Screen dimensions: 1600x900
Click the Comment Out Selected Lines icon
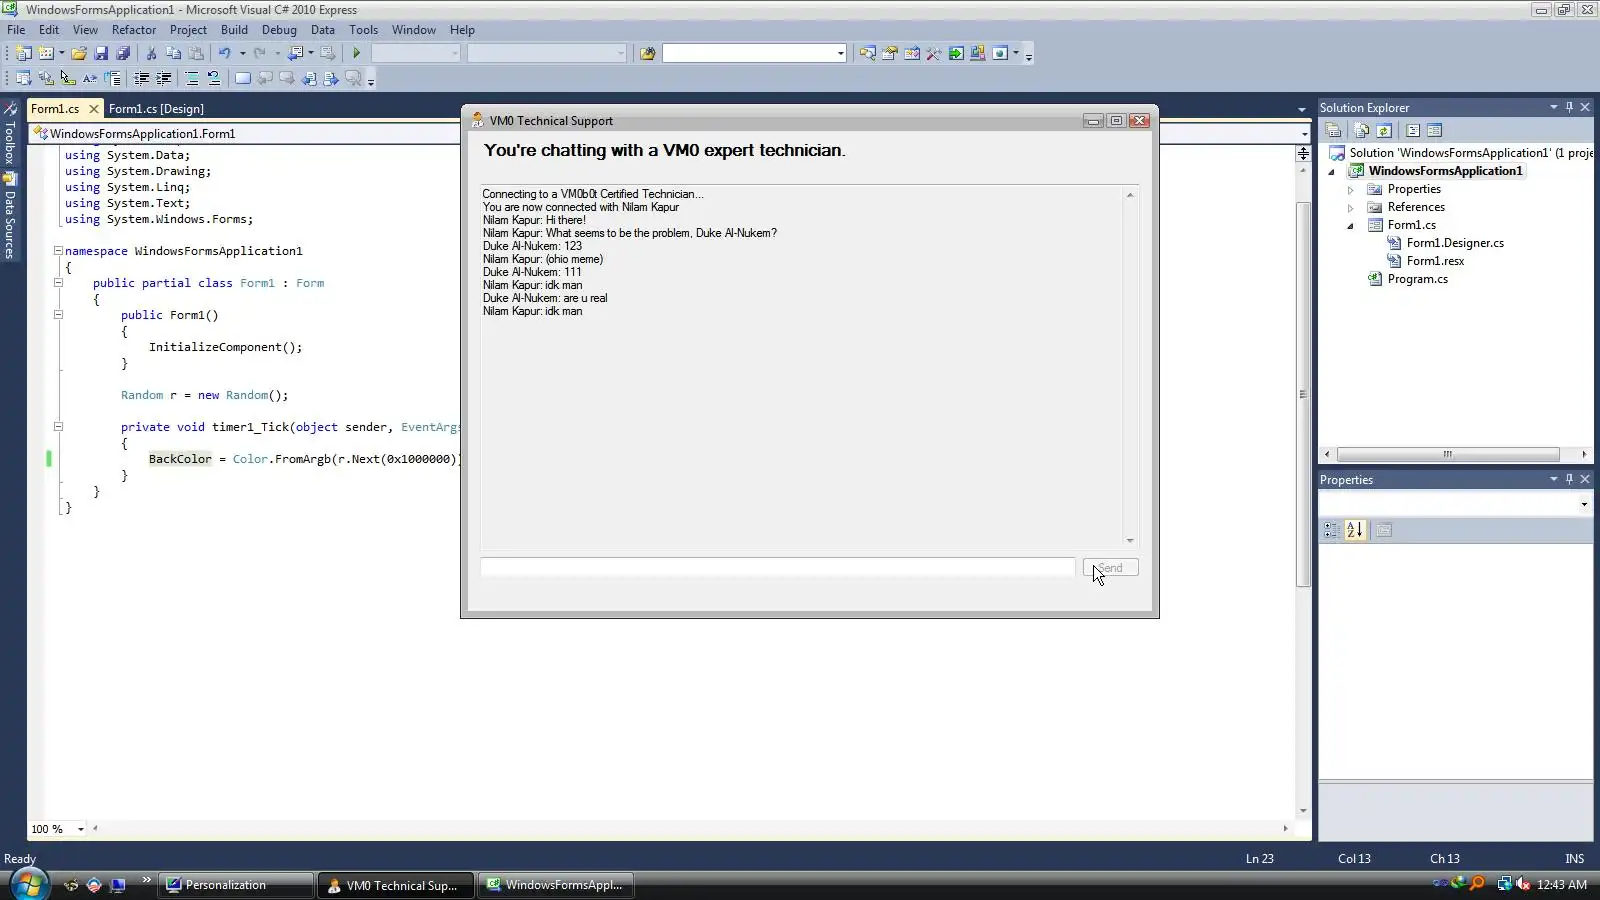(x=192, y=78)
